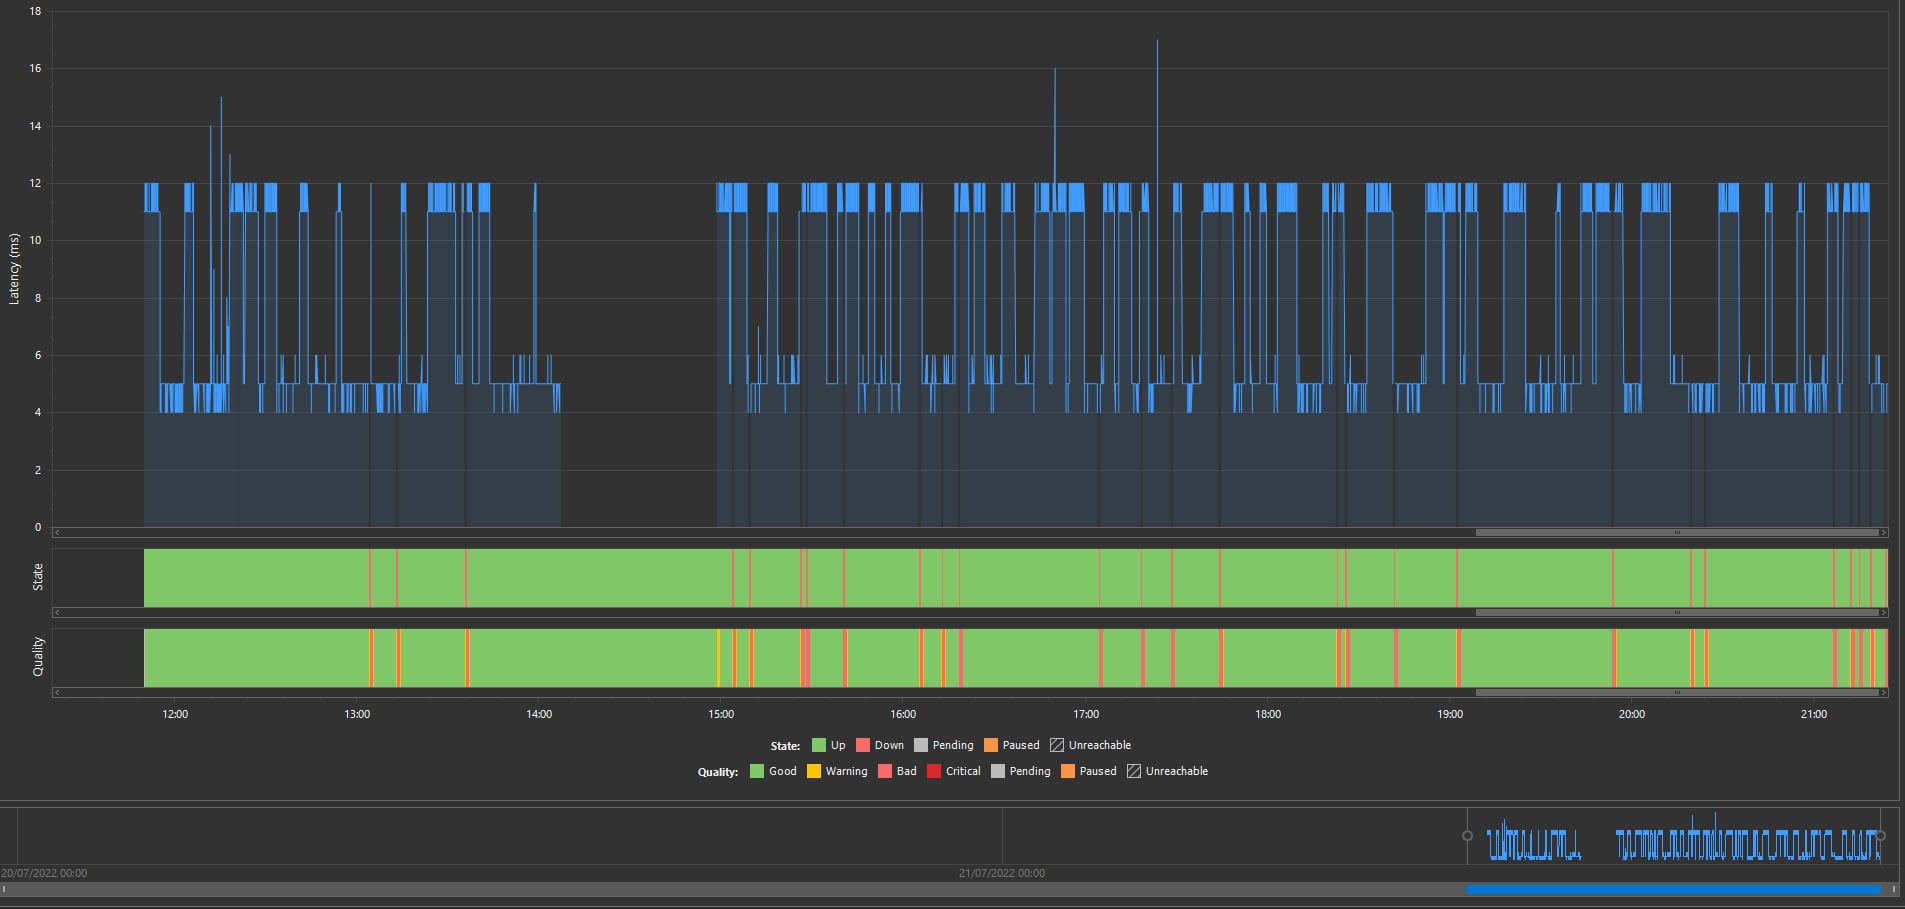Click the Warning quality legend swatch

[x=814, y=771]
